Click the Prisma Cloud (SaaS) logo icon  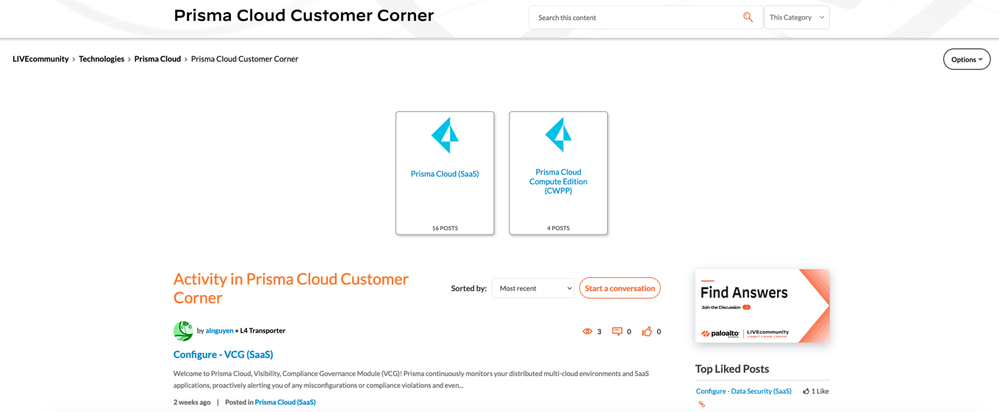point(444,136)
